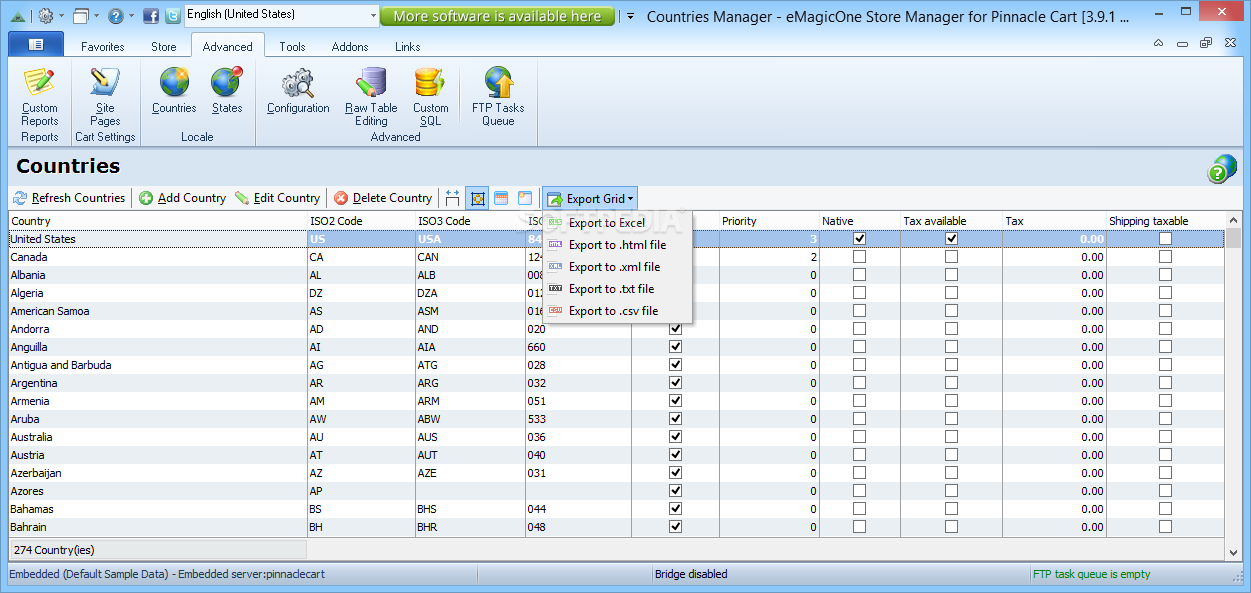1251x593 pixels.
Task: Check Tax available for Albania
Action: tap(951, 275)
